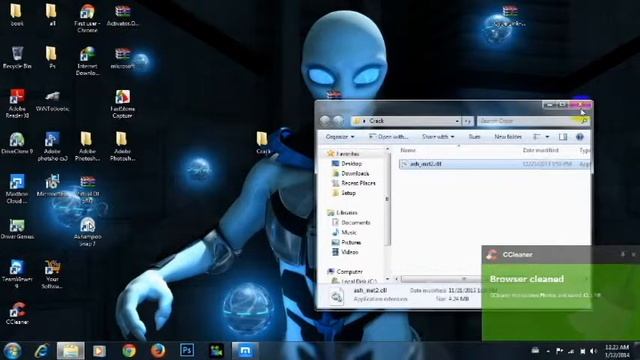The width and height of the screenshot is (640, 360).
Task: Launch Ashampoo Snap 7 desktop shortcut
Action: click(x=87, y=231)
